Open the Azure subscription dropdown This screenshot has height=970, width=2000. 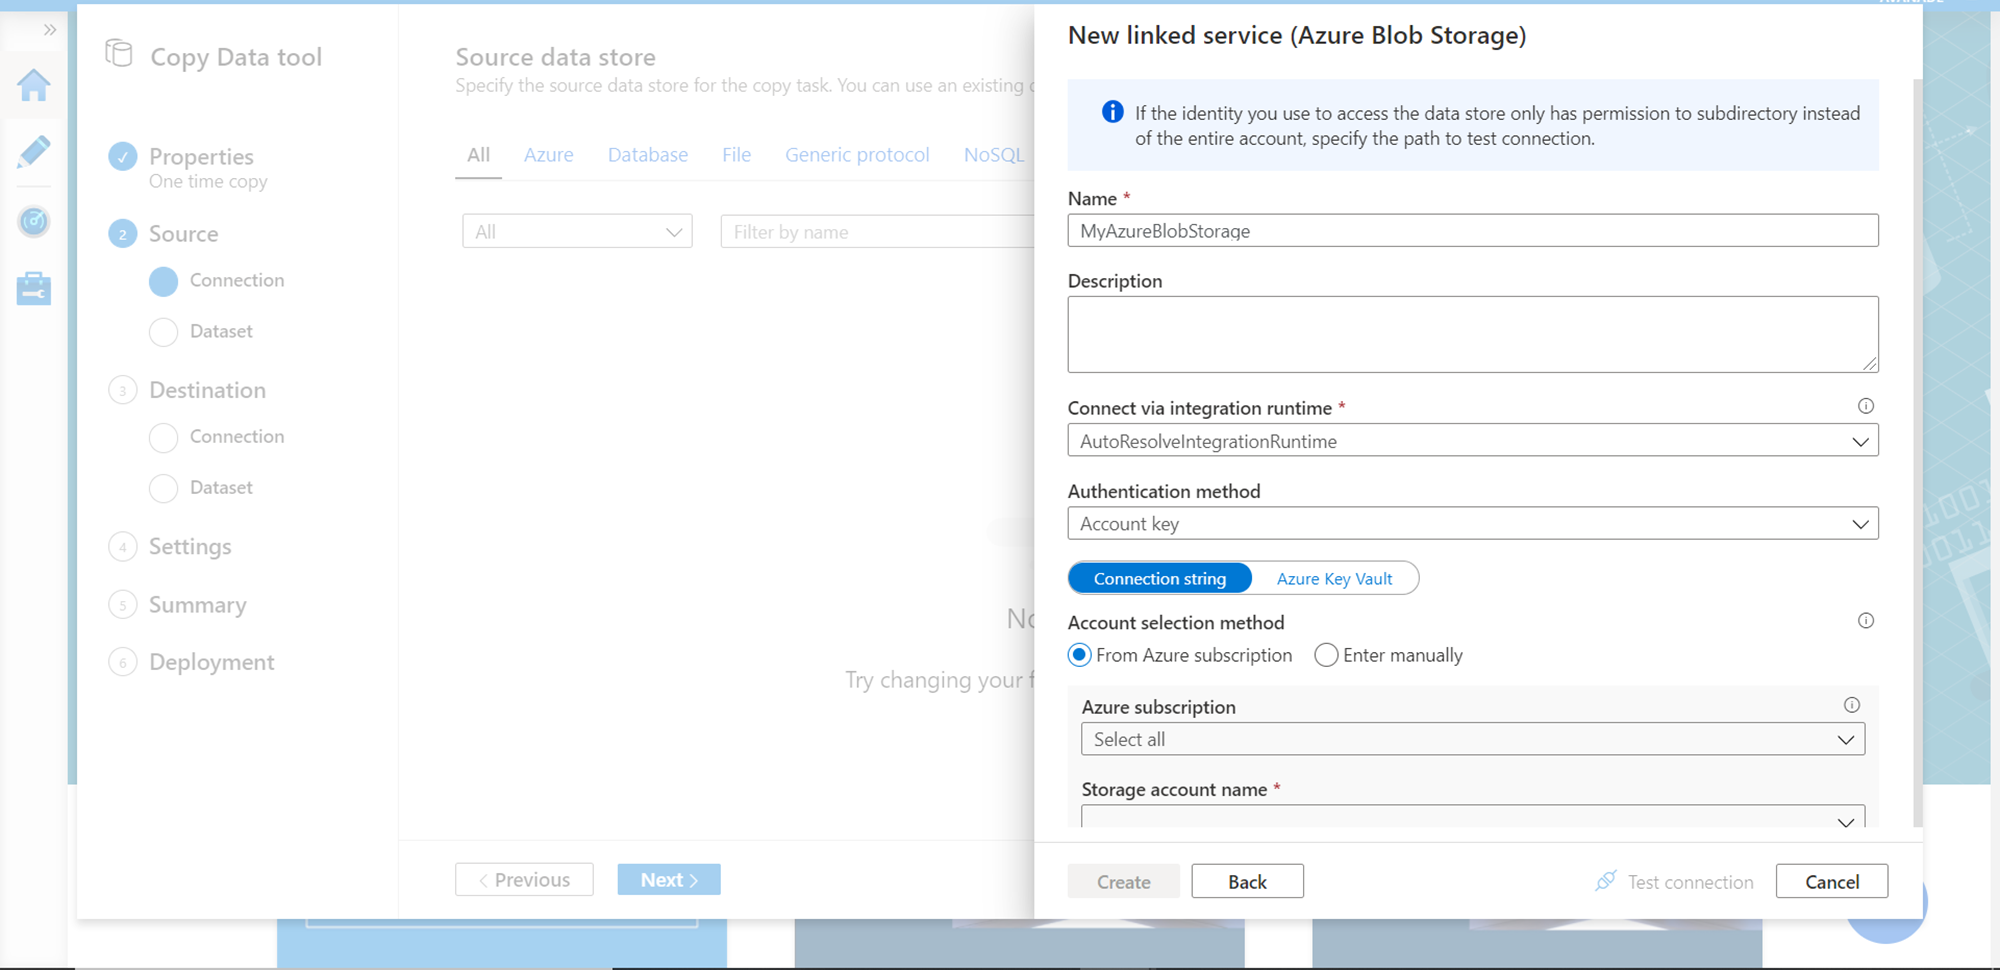click(x=1472, y=740)
